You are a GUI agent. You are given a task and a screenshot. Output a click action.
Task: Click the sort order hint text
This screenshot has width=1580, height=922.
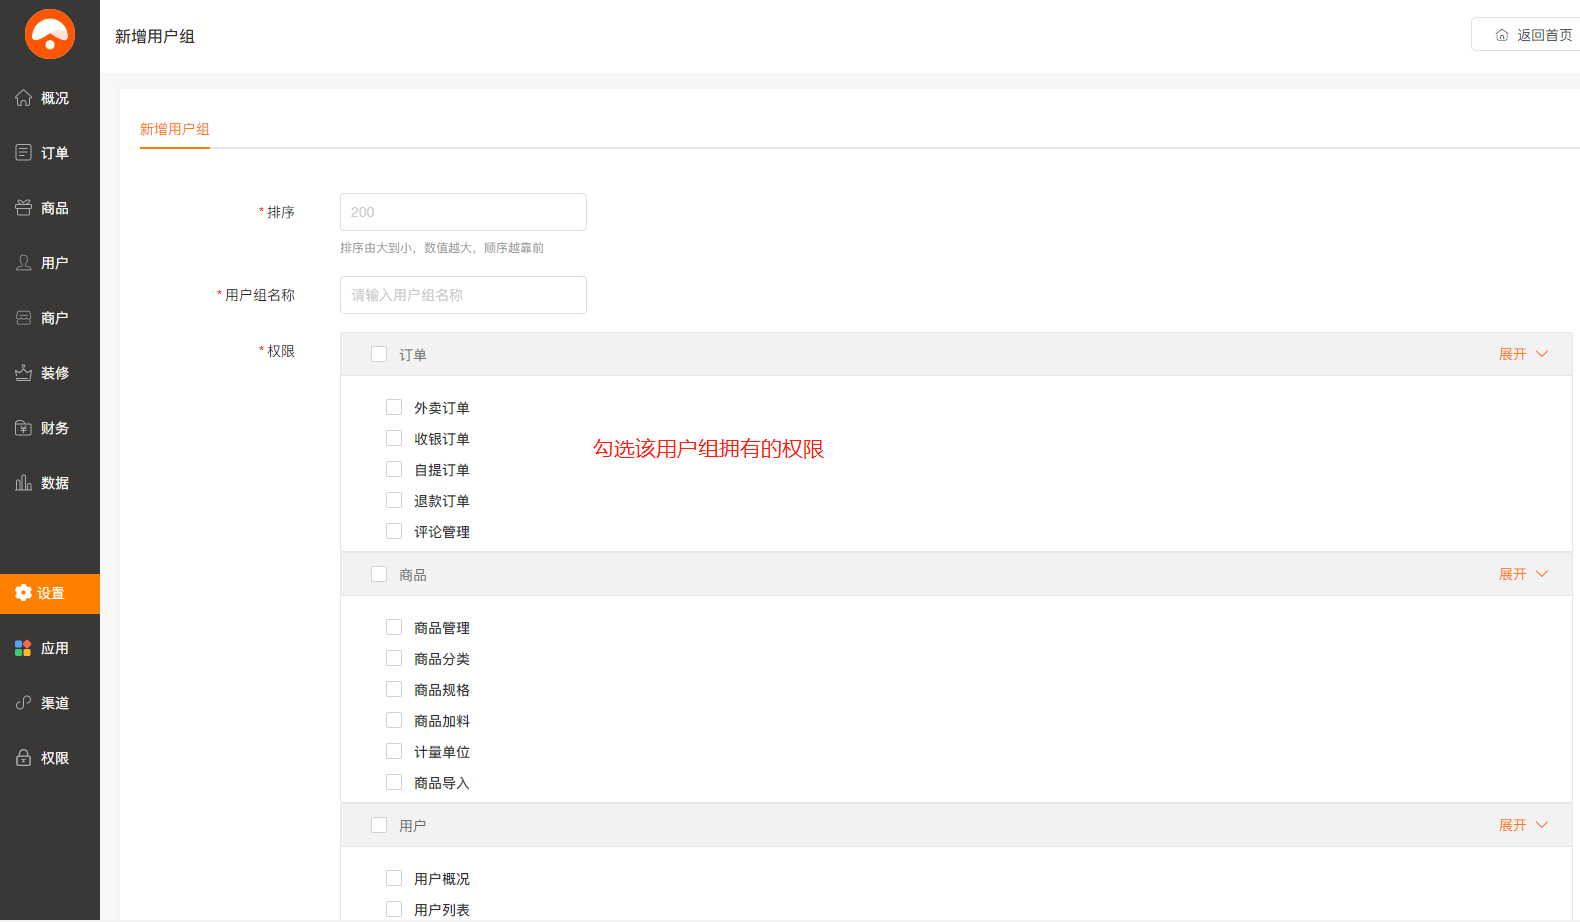pos(442,248)
